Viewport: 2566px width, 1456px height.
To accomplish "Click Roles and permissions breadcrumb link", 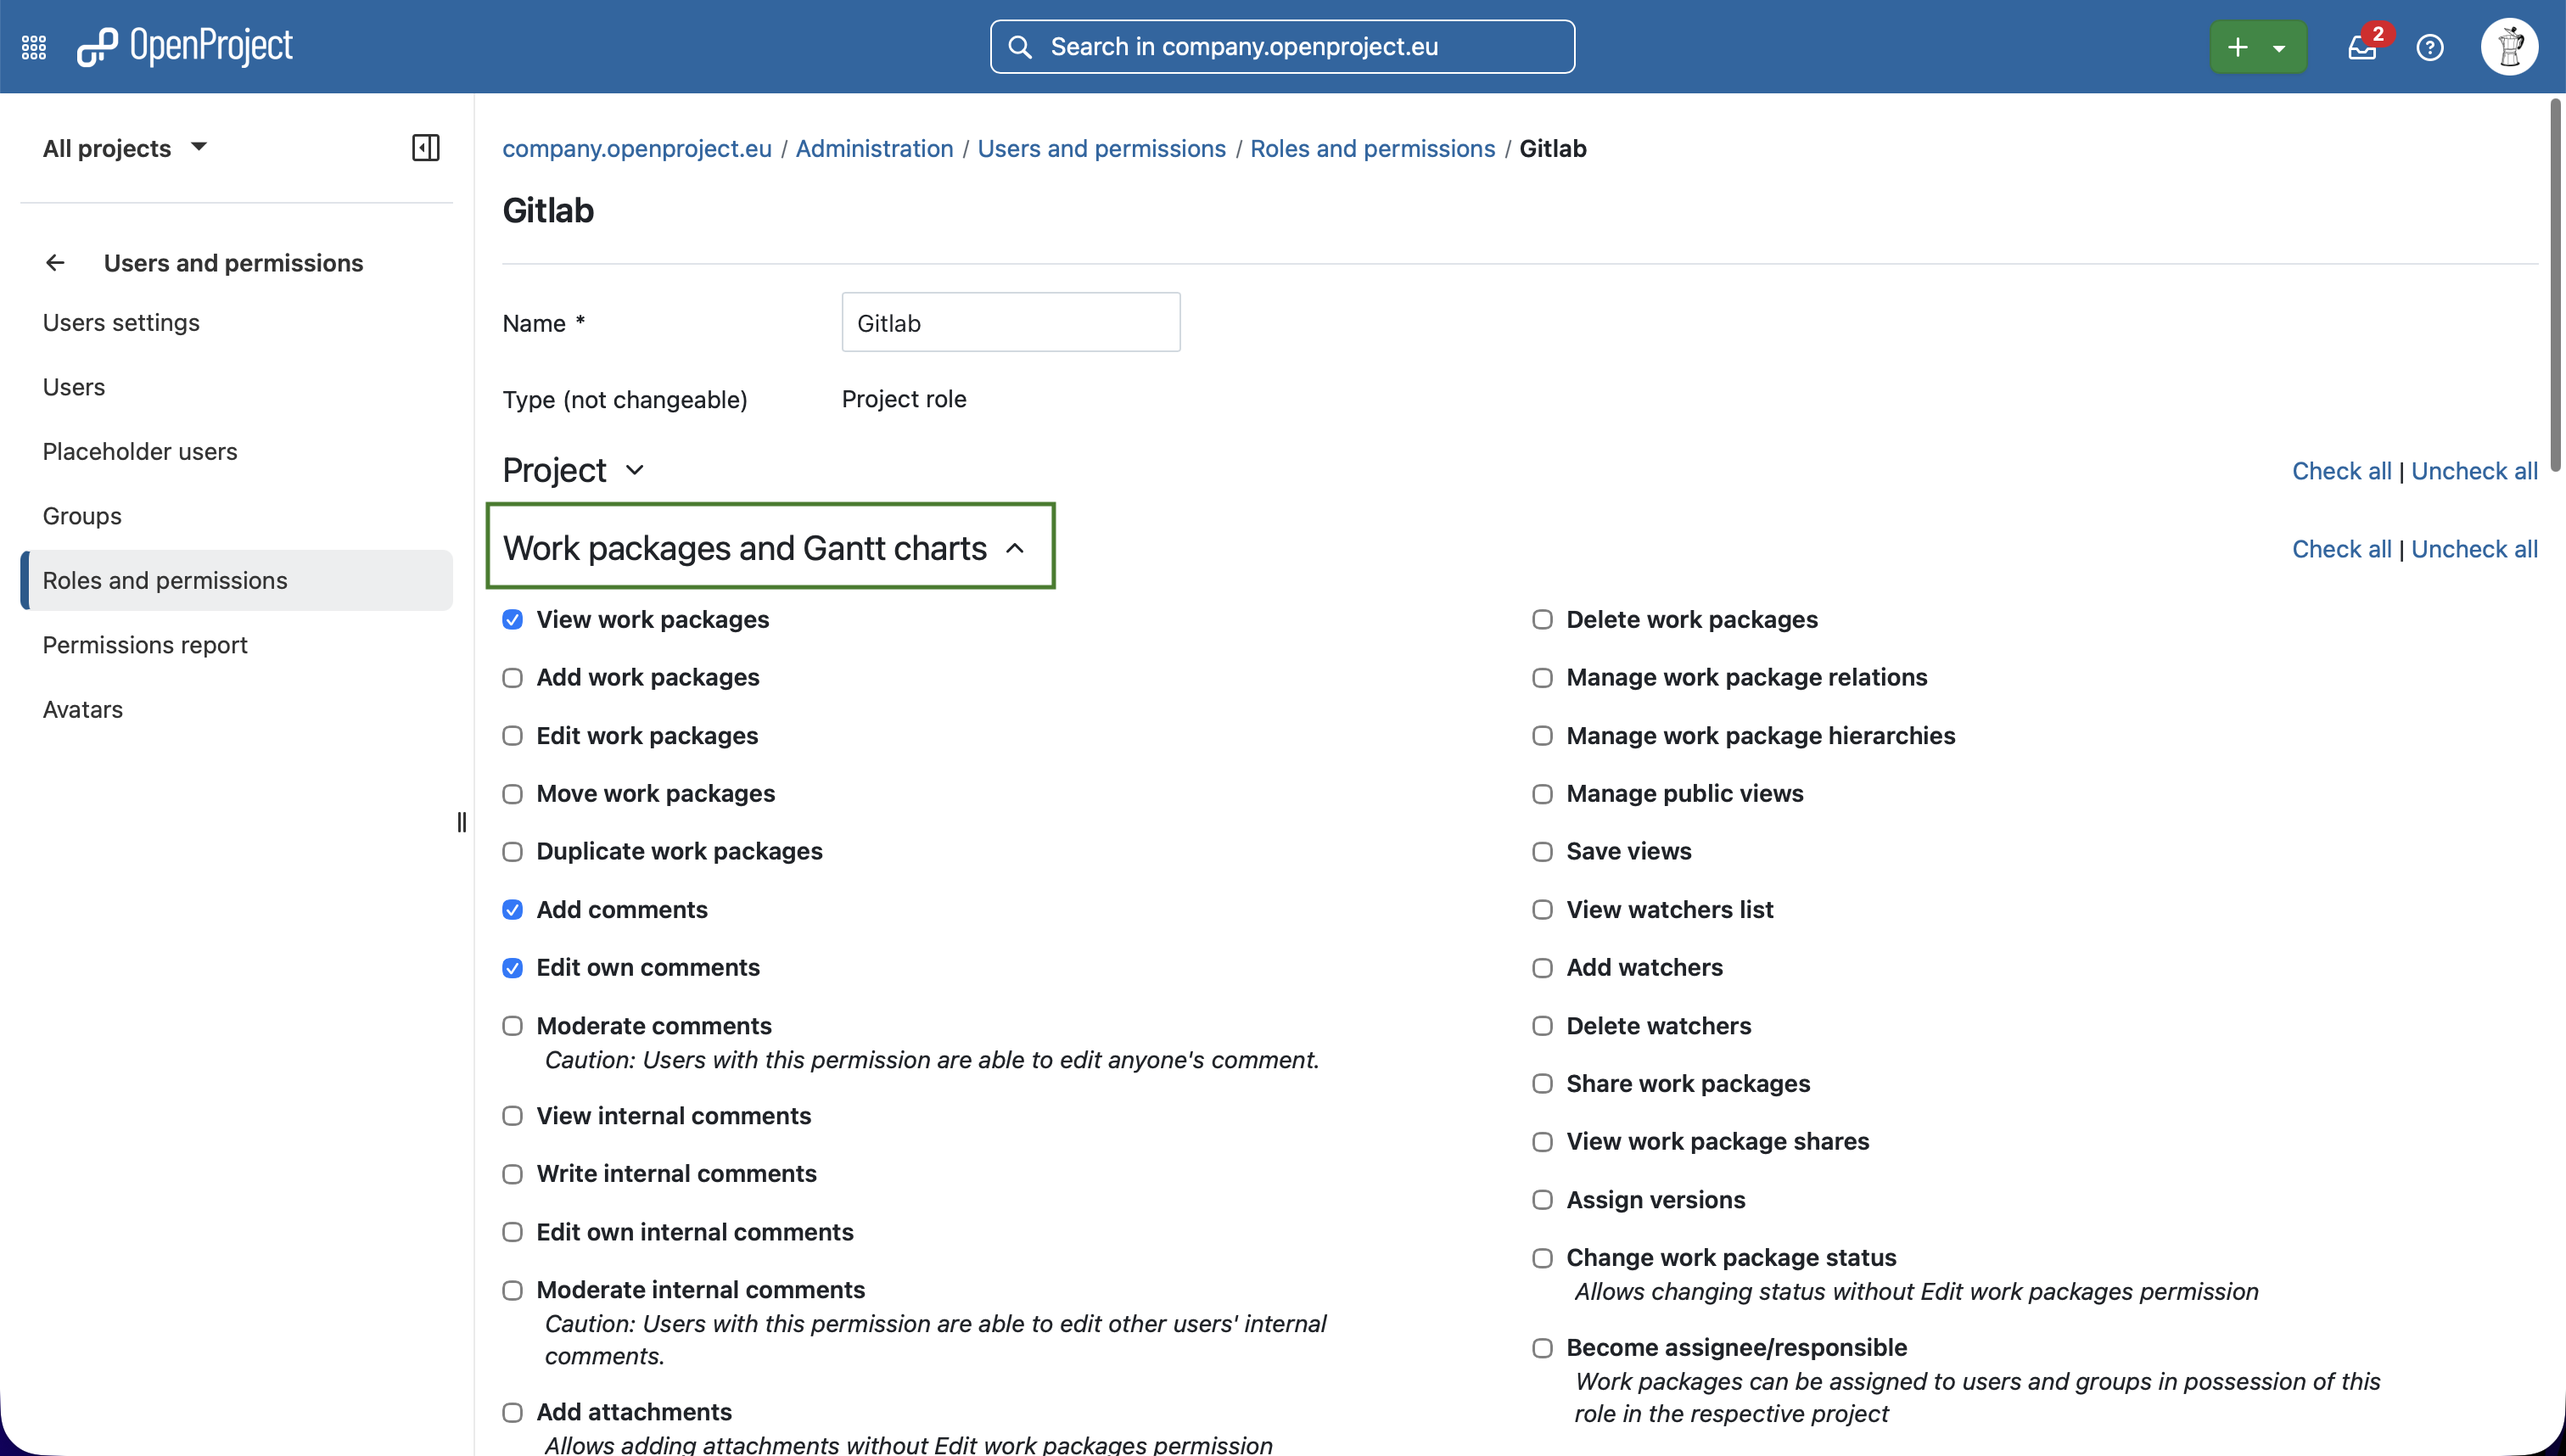I will [x=1372, y=148].
